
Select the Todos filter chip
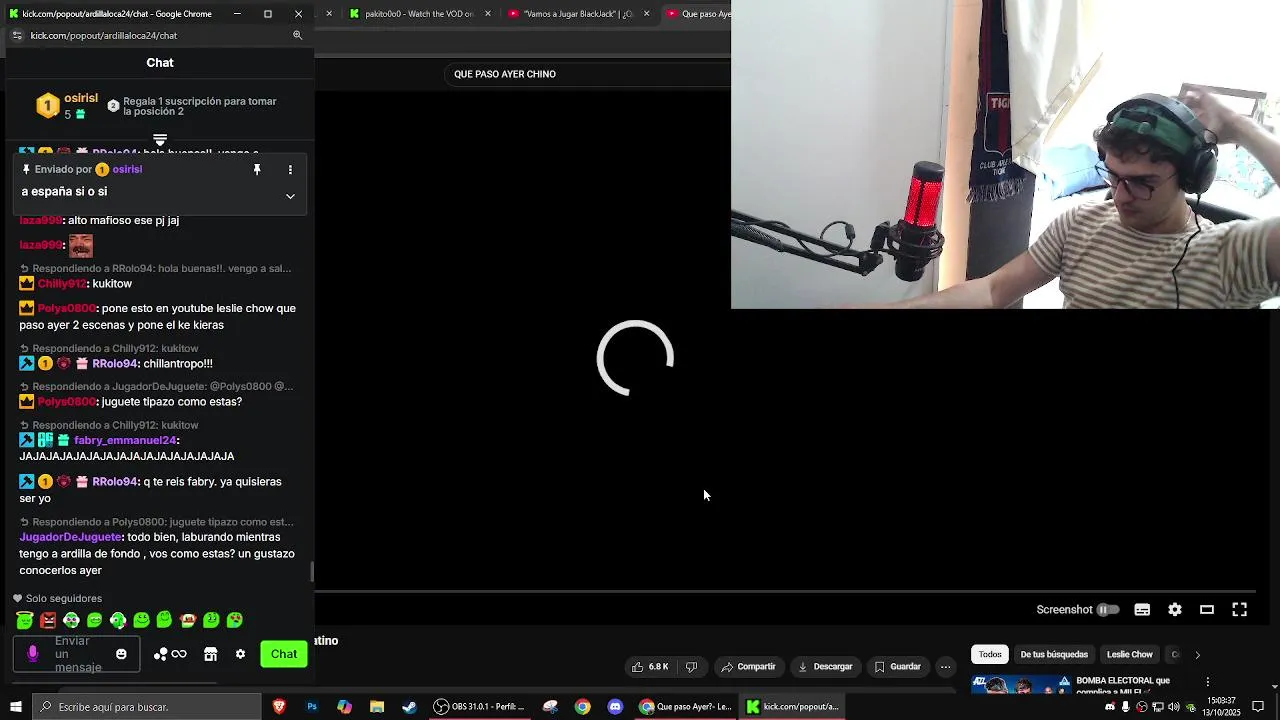click(990, 655)
